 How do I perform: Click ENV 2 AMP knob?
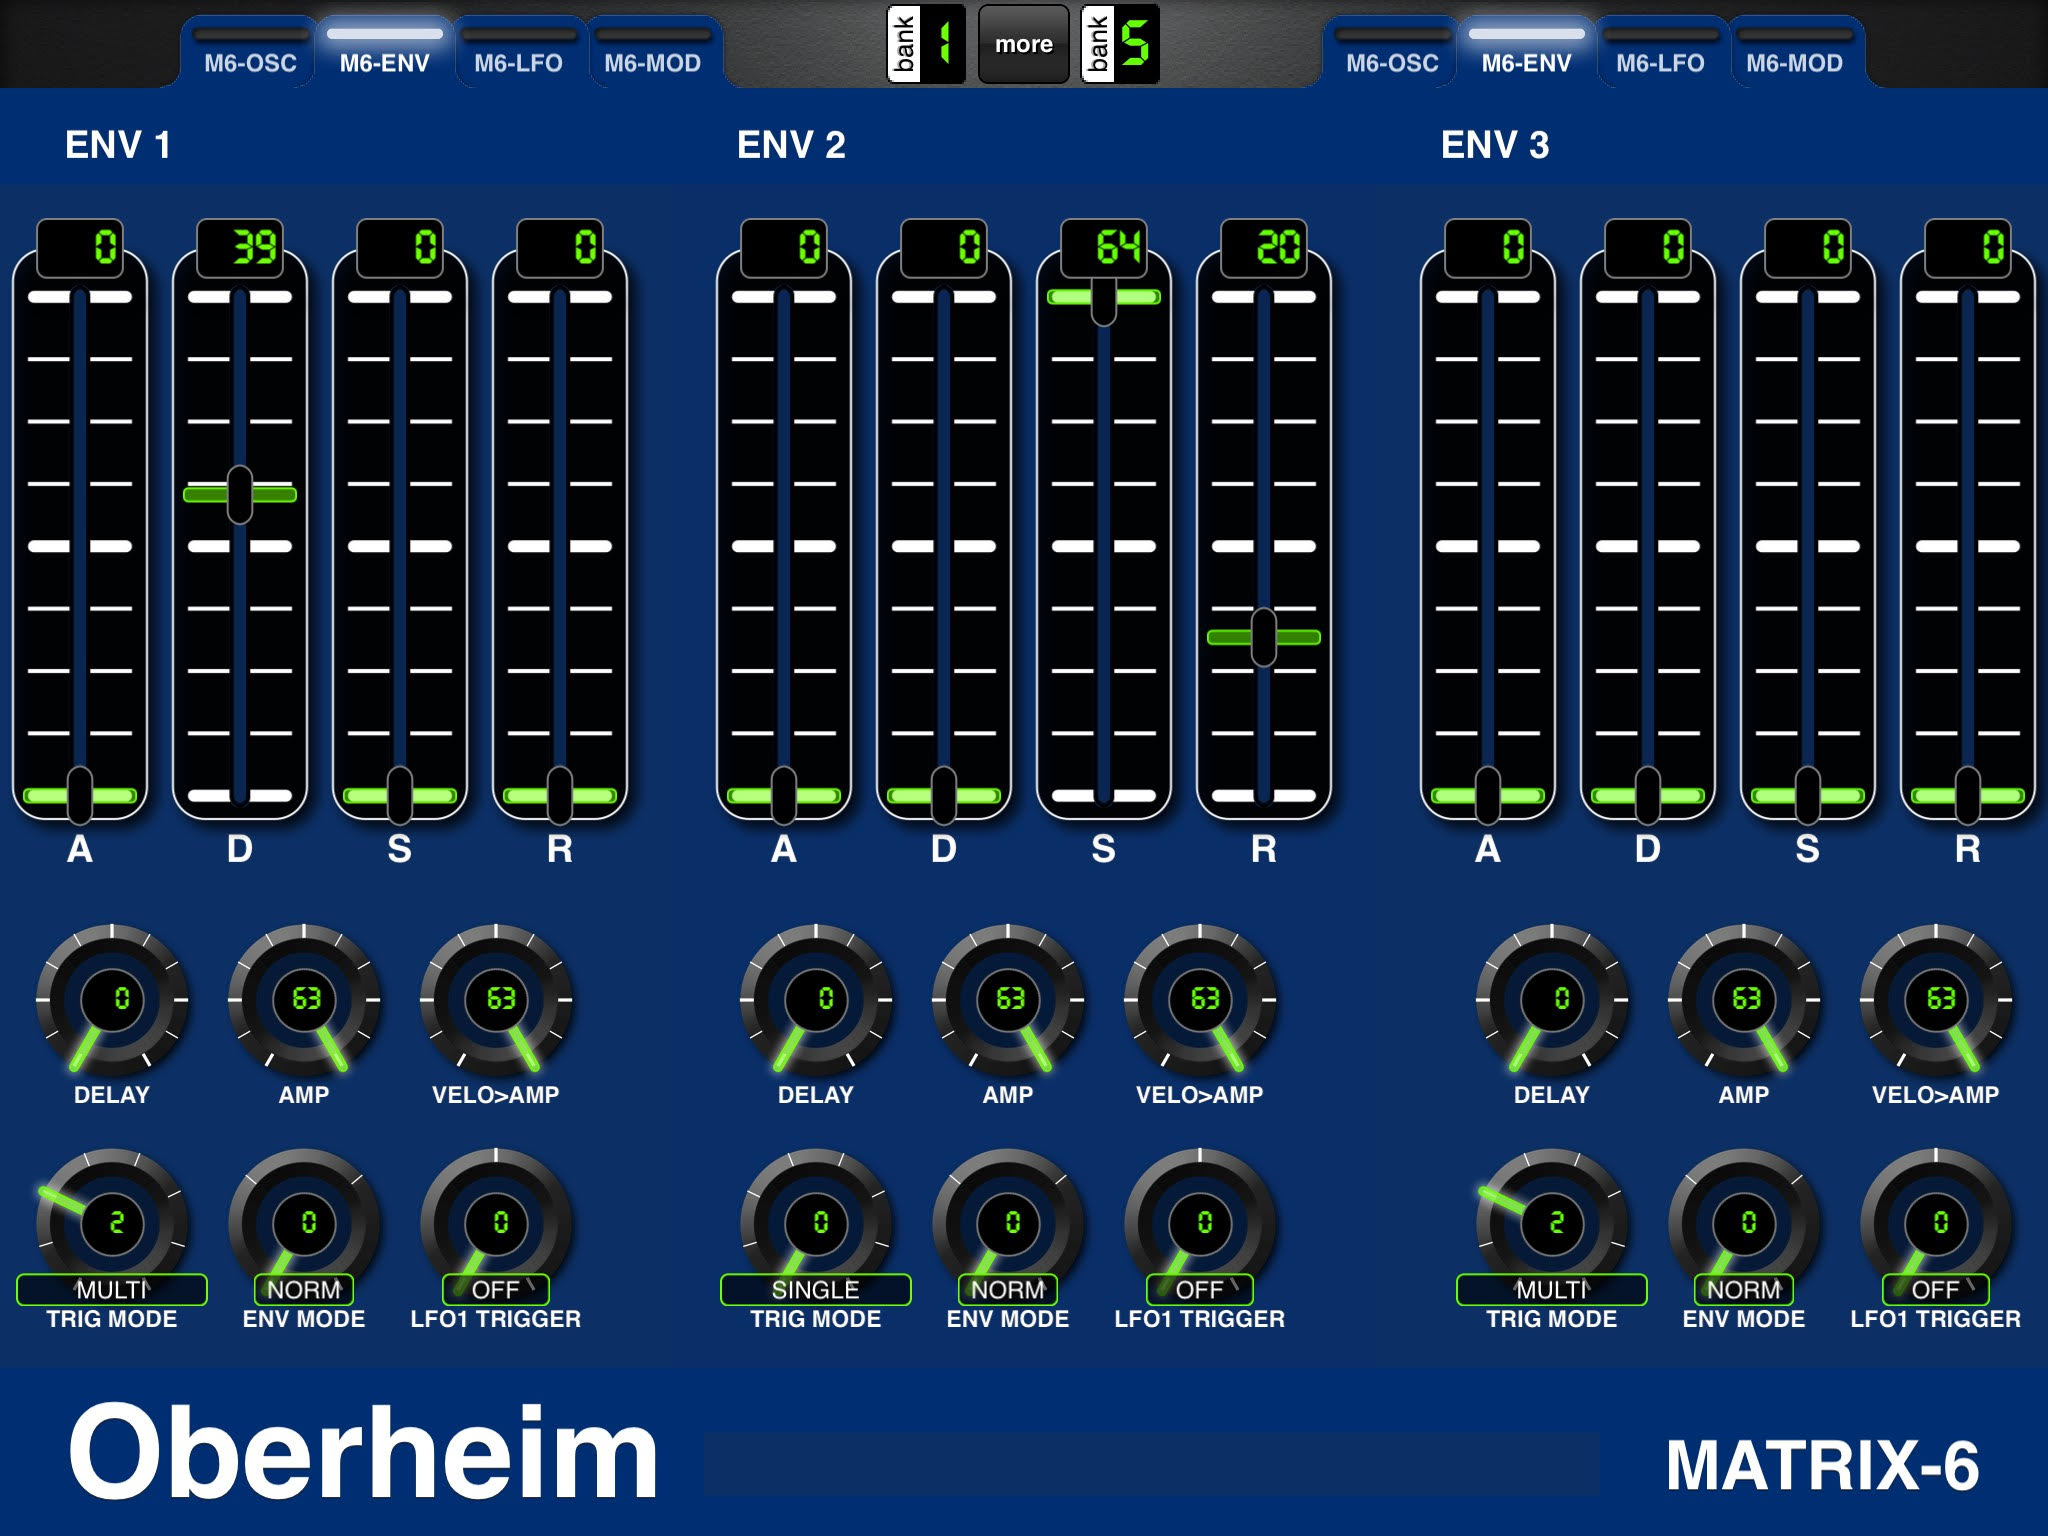click(1008, 999)
